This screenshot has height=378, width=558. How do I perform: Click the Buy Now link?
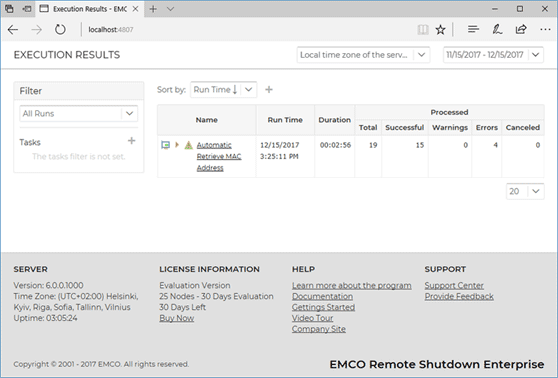pos(177,318)
